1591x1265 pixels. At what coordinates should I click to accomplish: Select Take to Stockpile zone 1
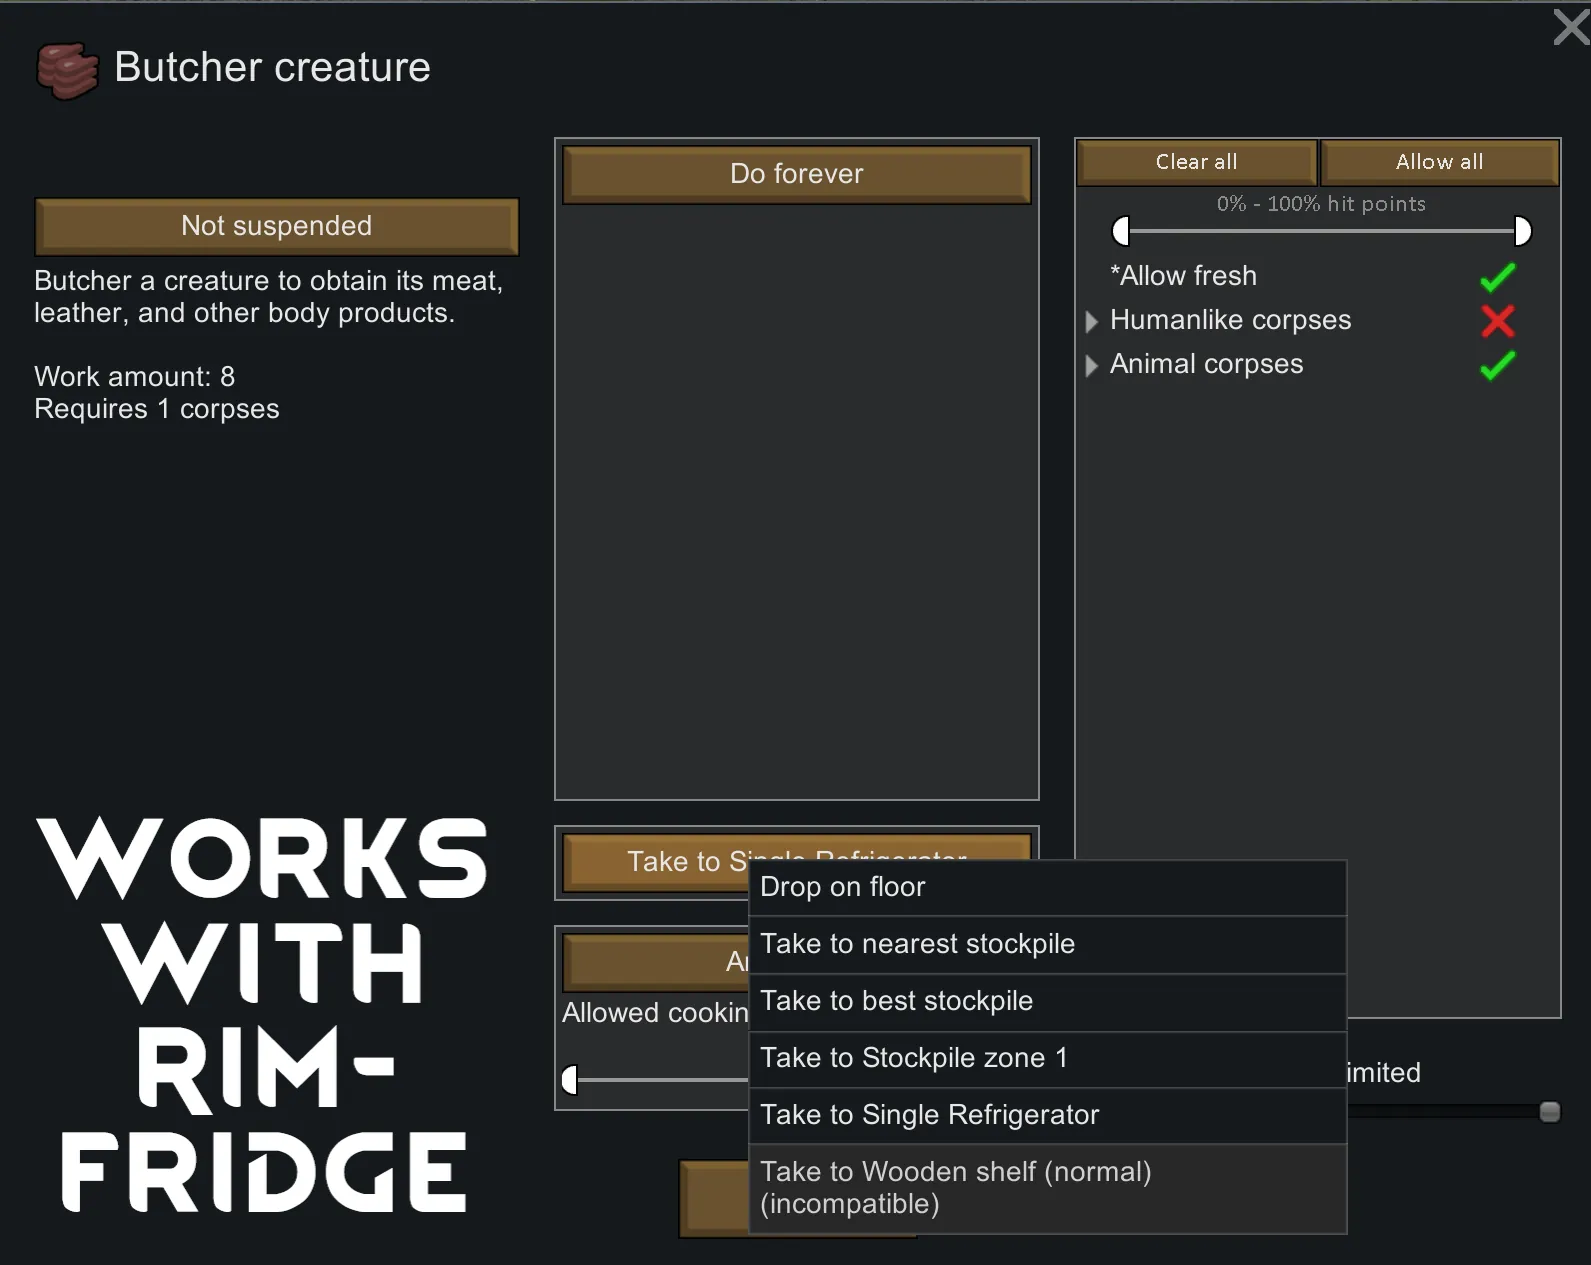point(1046,1058)
